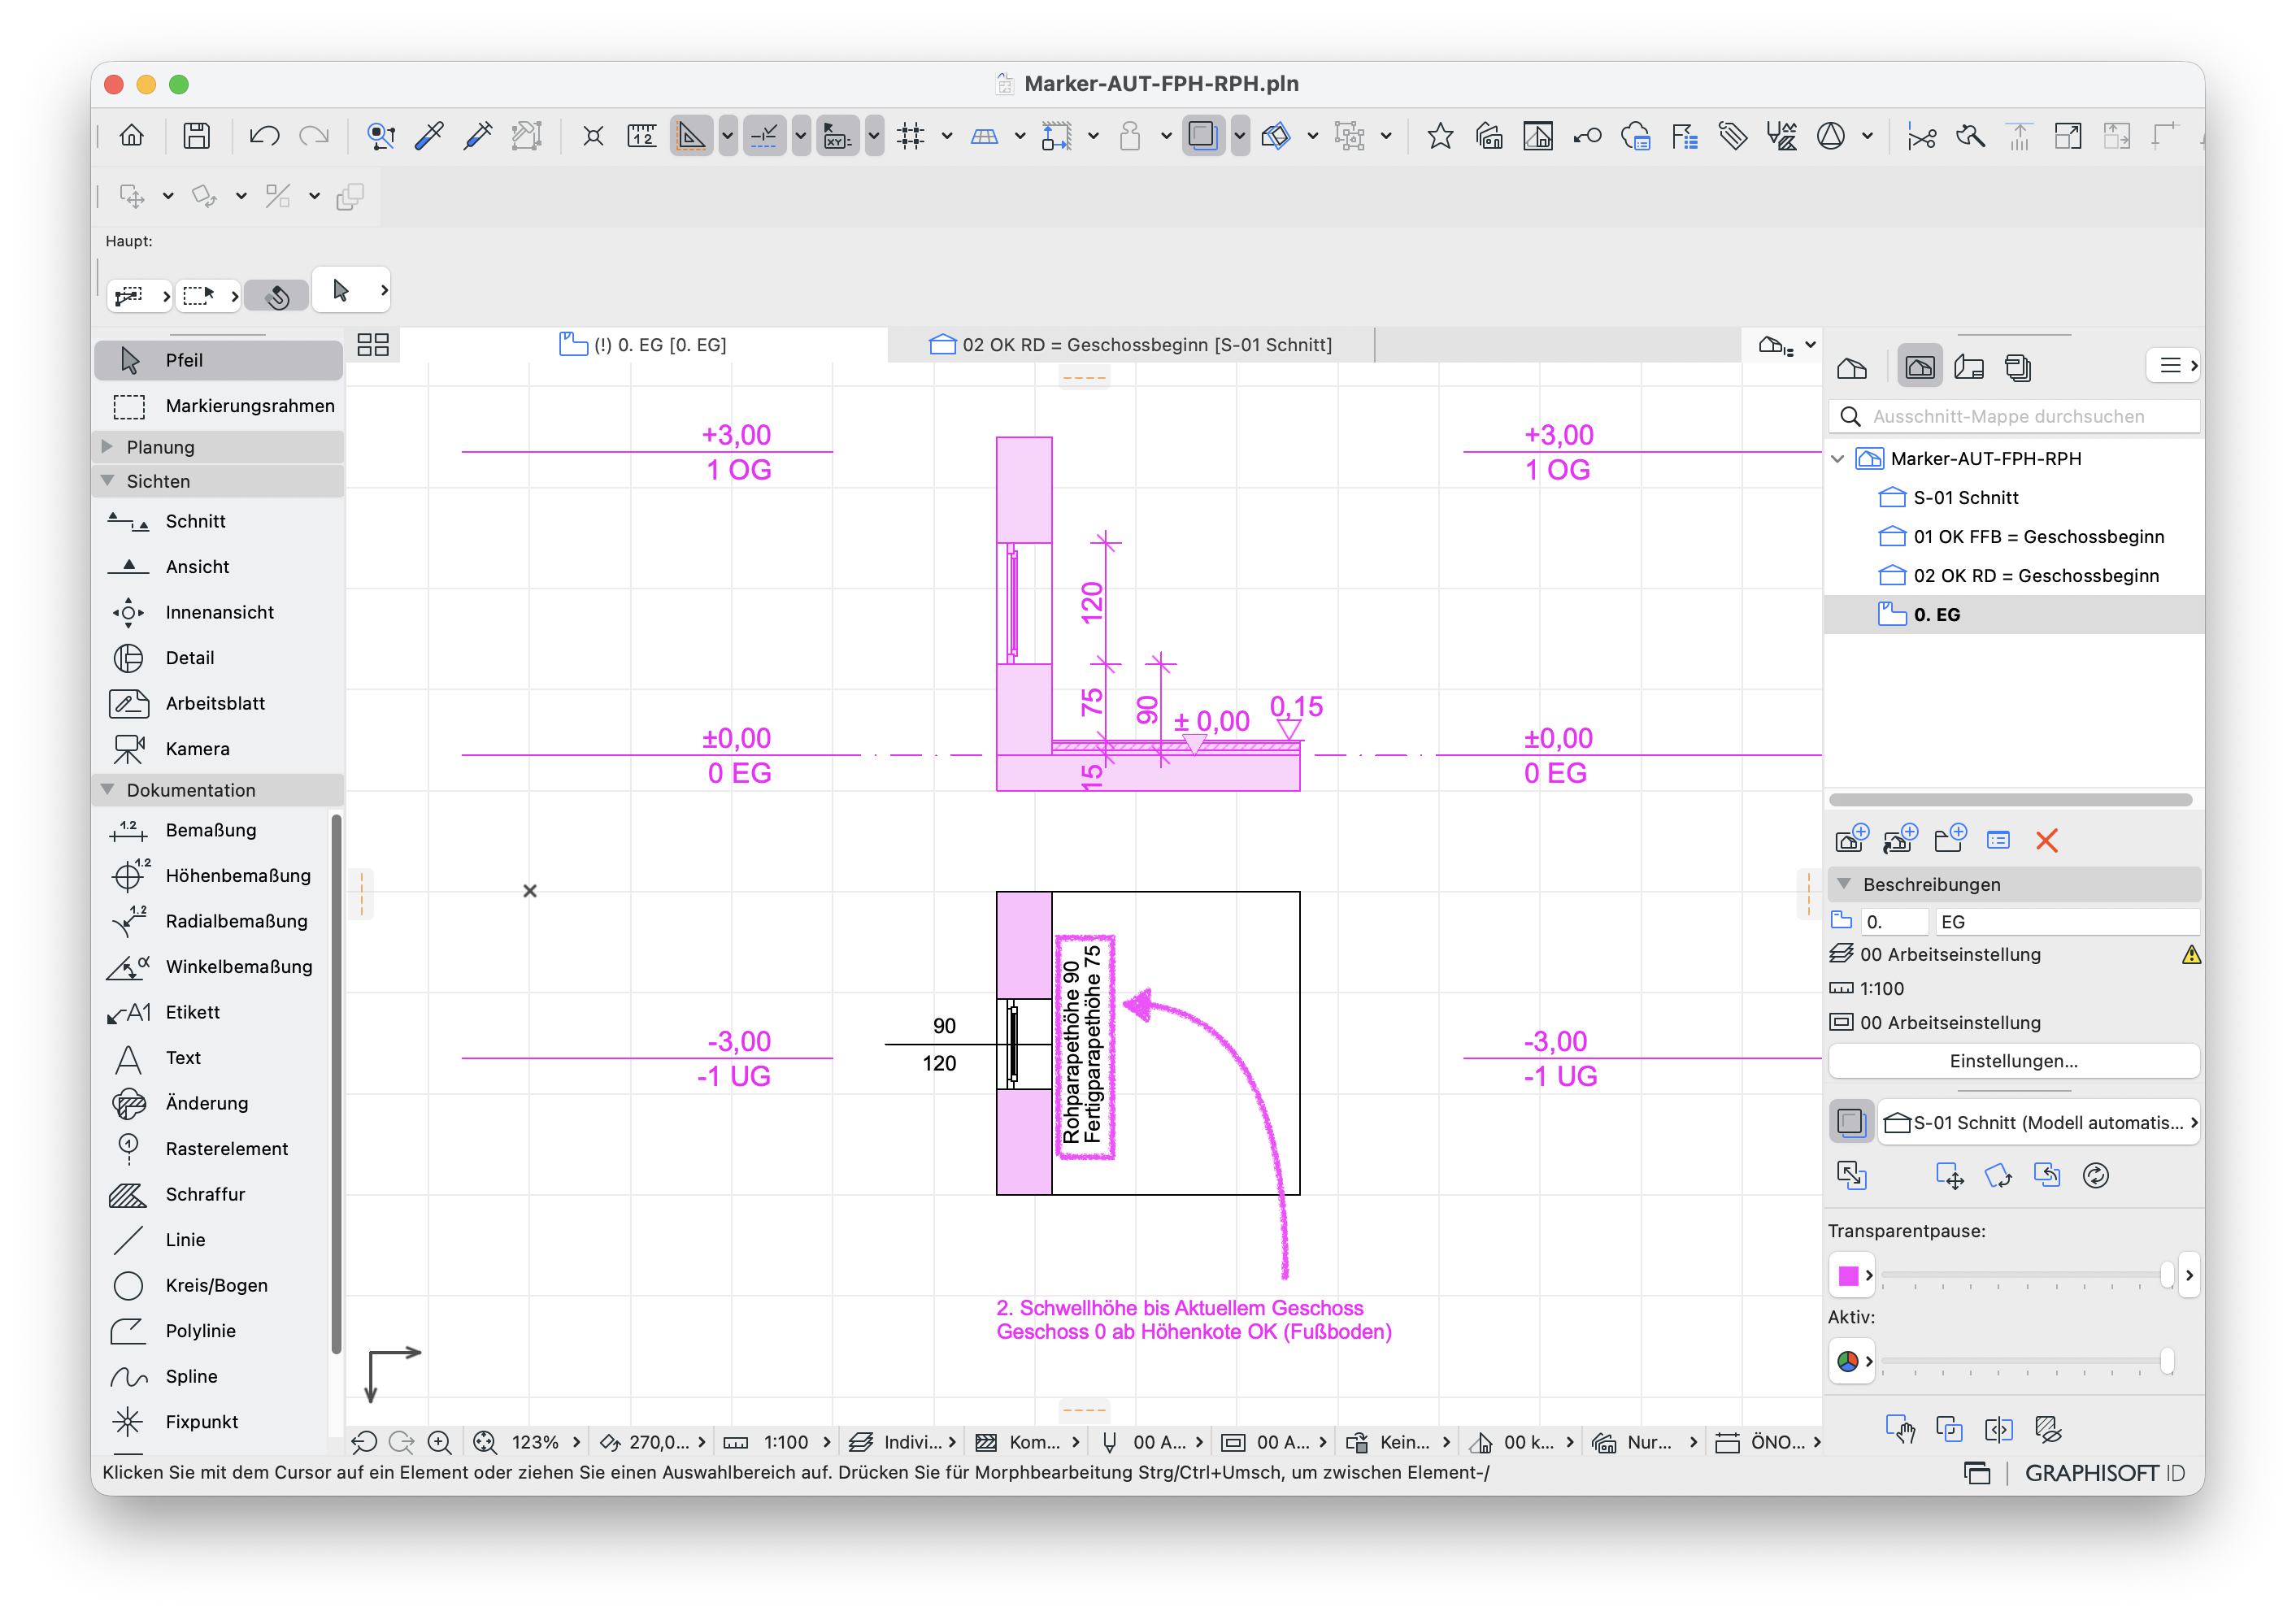Select the Höhenbemaßung tool
Screen dimensions: 2296x1616
click(x=212, y=876)
